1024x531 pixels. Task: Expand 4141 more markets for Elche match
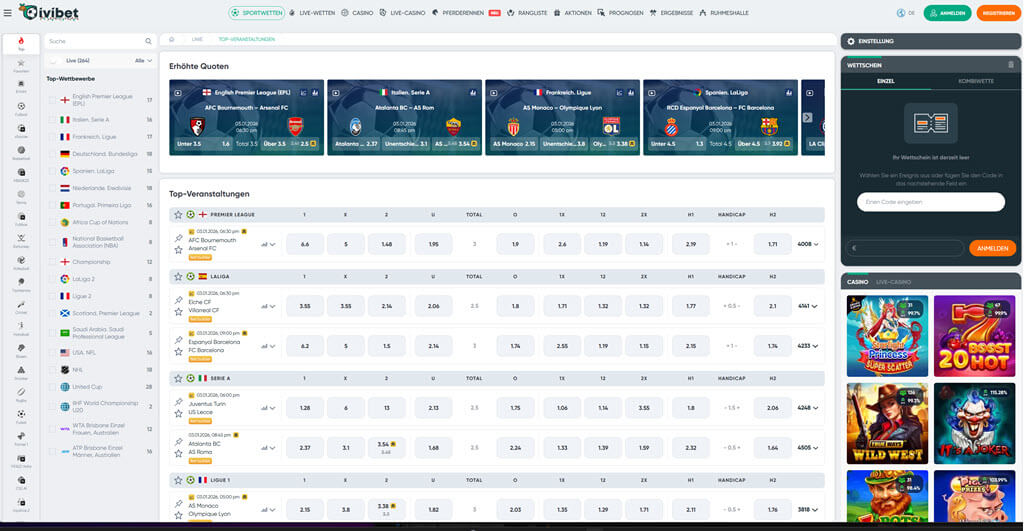pyautogui.click(x=808, y=306)
